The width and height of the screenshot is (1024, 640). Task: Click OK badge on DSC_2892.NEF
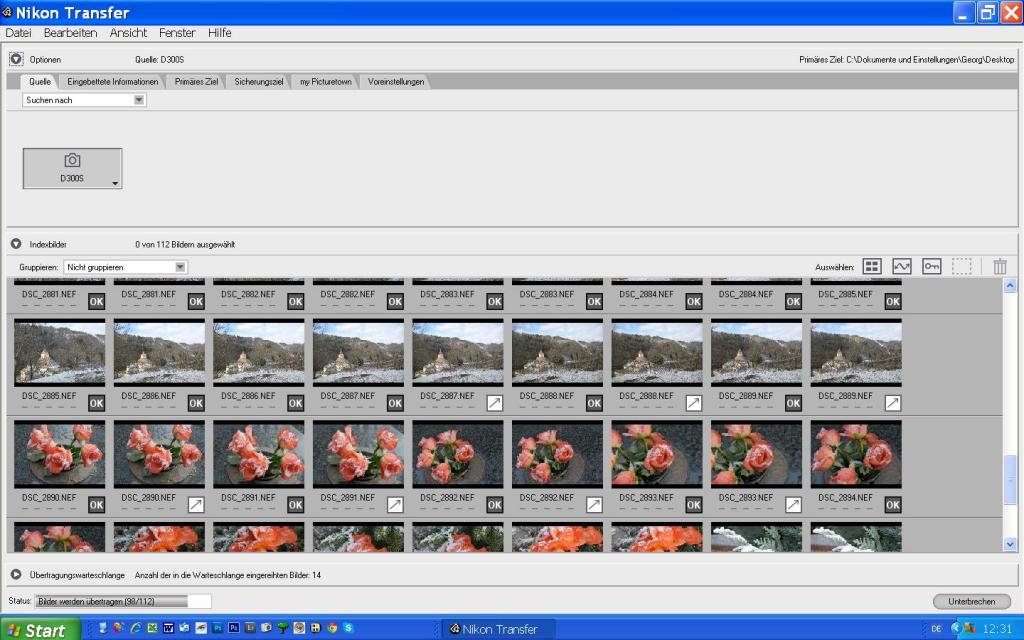pos(494,505)
